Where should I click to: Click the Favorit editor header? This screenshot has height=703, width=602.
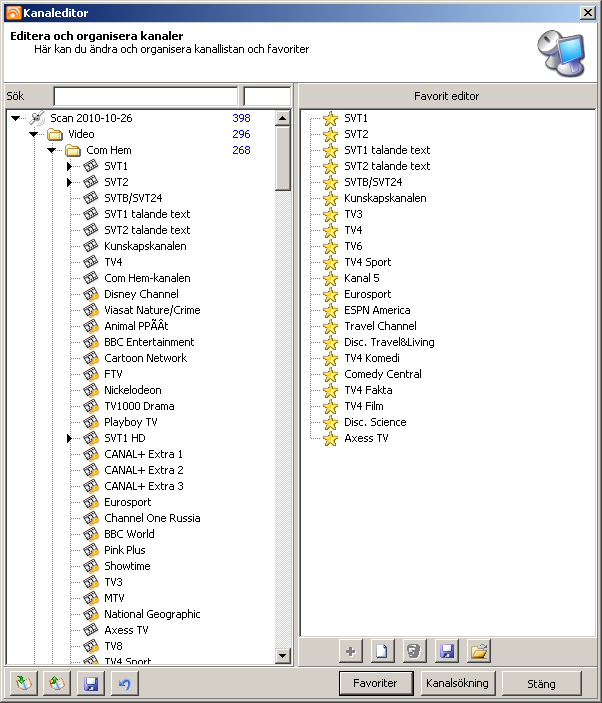[x=446, y=96]
